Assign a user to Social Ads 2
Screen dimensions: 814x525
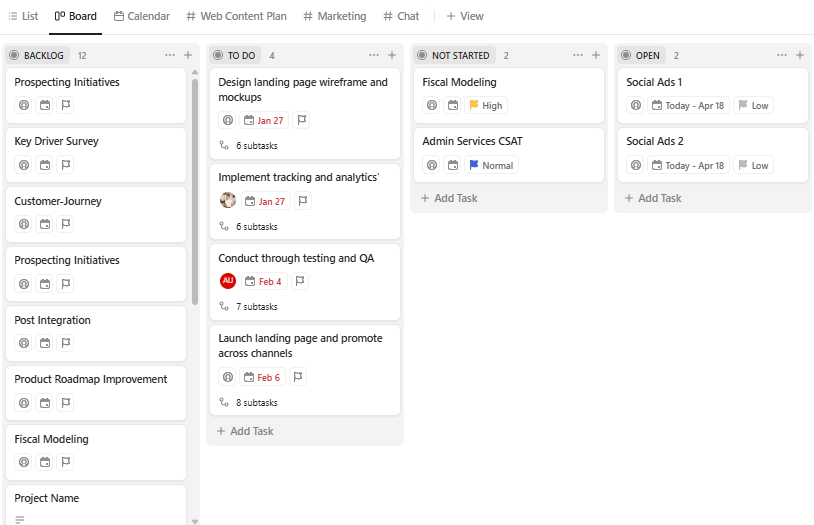pos(636,165)
